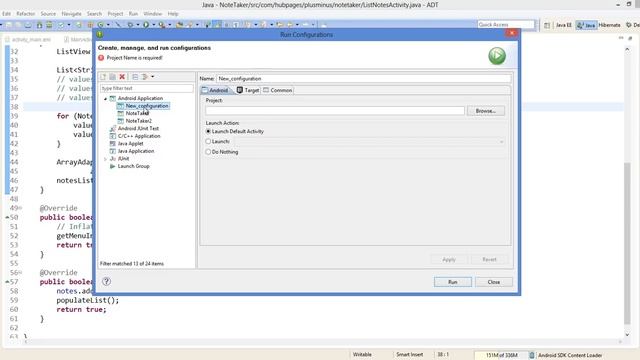Click the heap status memory bar
The width and height of the screenshot is (640, 360).
tap(502, 355)
